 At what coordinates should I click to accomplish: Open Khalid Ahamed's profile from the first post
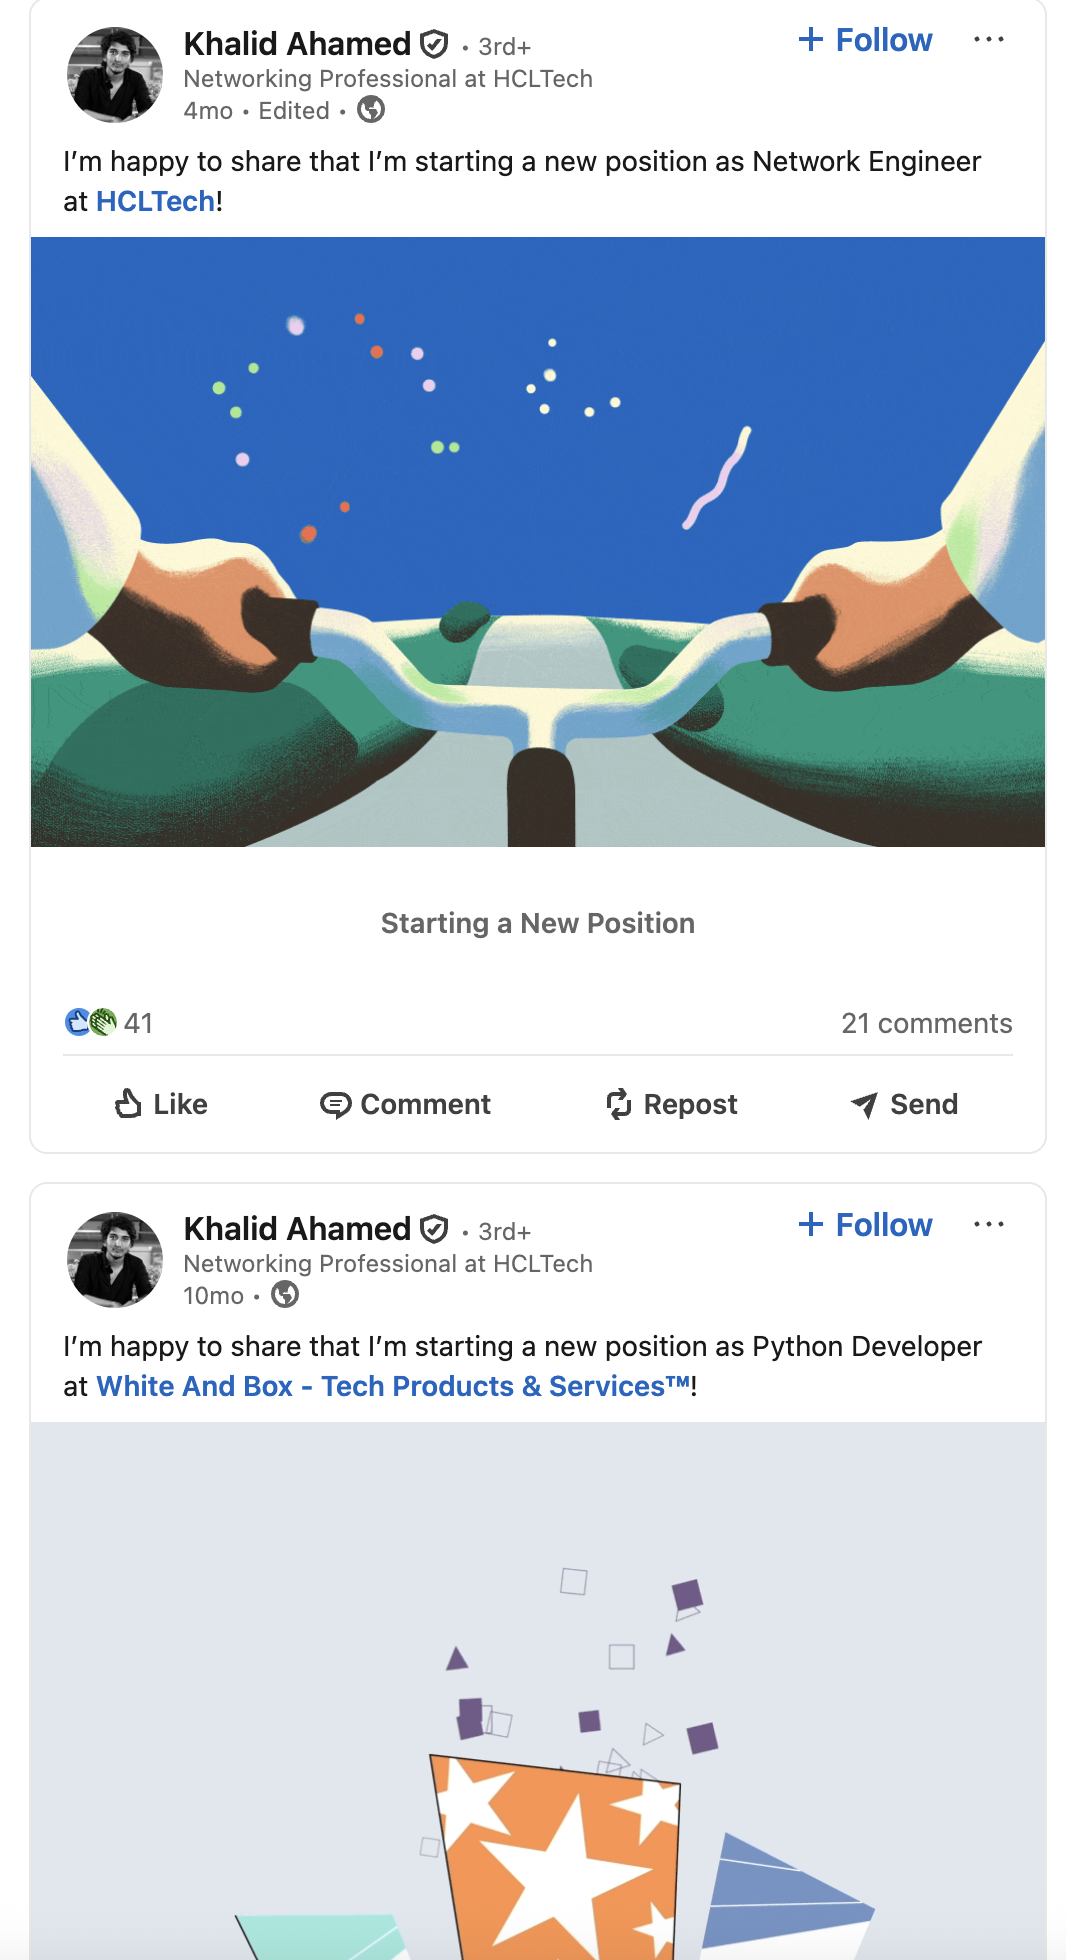coord(297,43)
